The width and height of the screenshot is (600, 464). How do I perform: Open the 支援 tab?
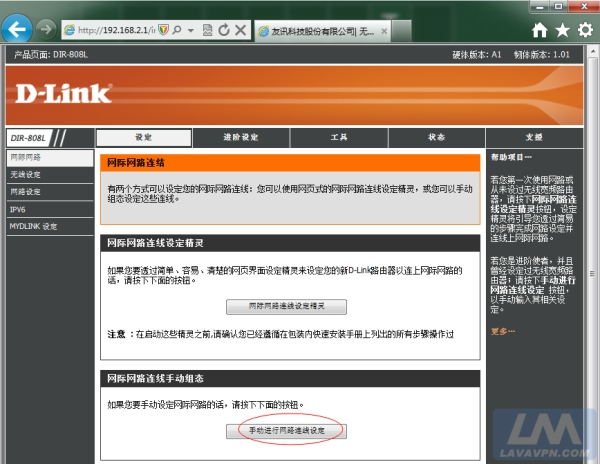pyautogui.click(x=535, y=138)
